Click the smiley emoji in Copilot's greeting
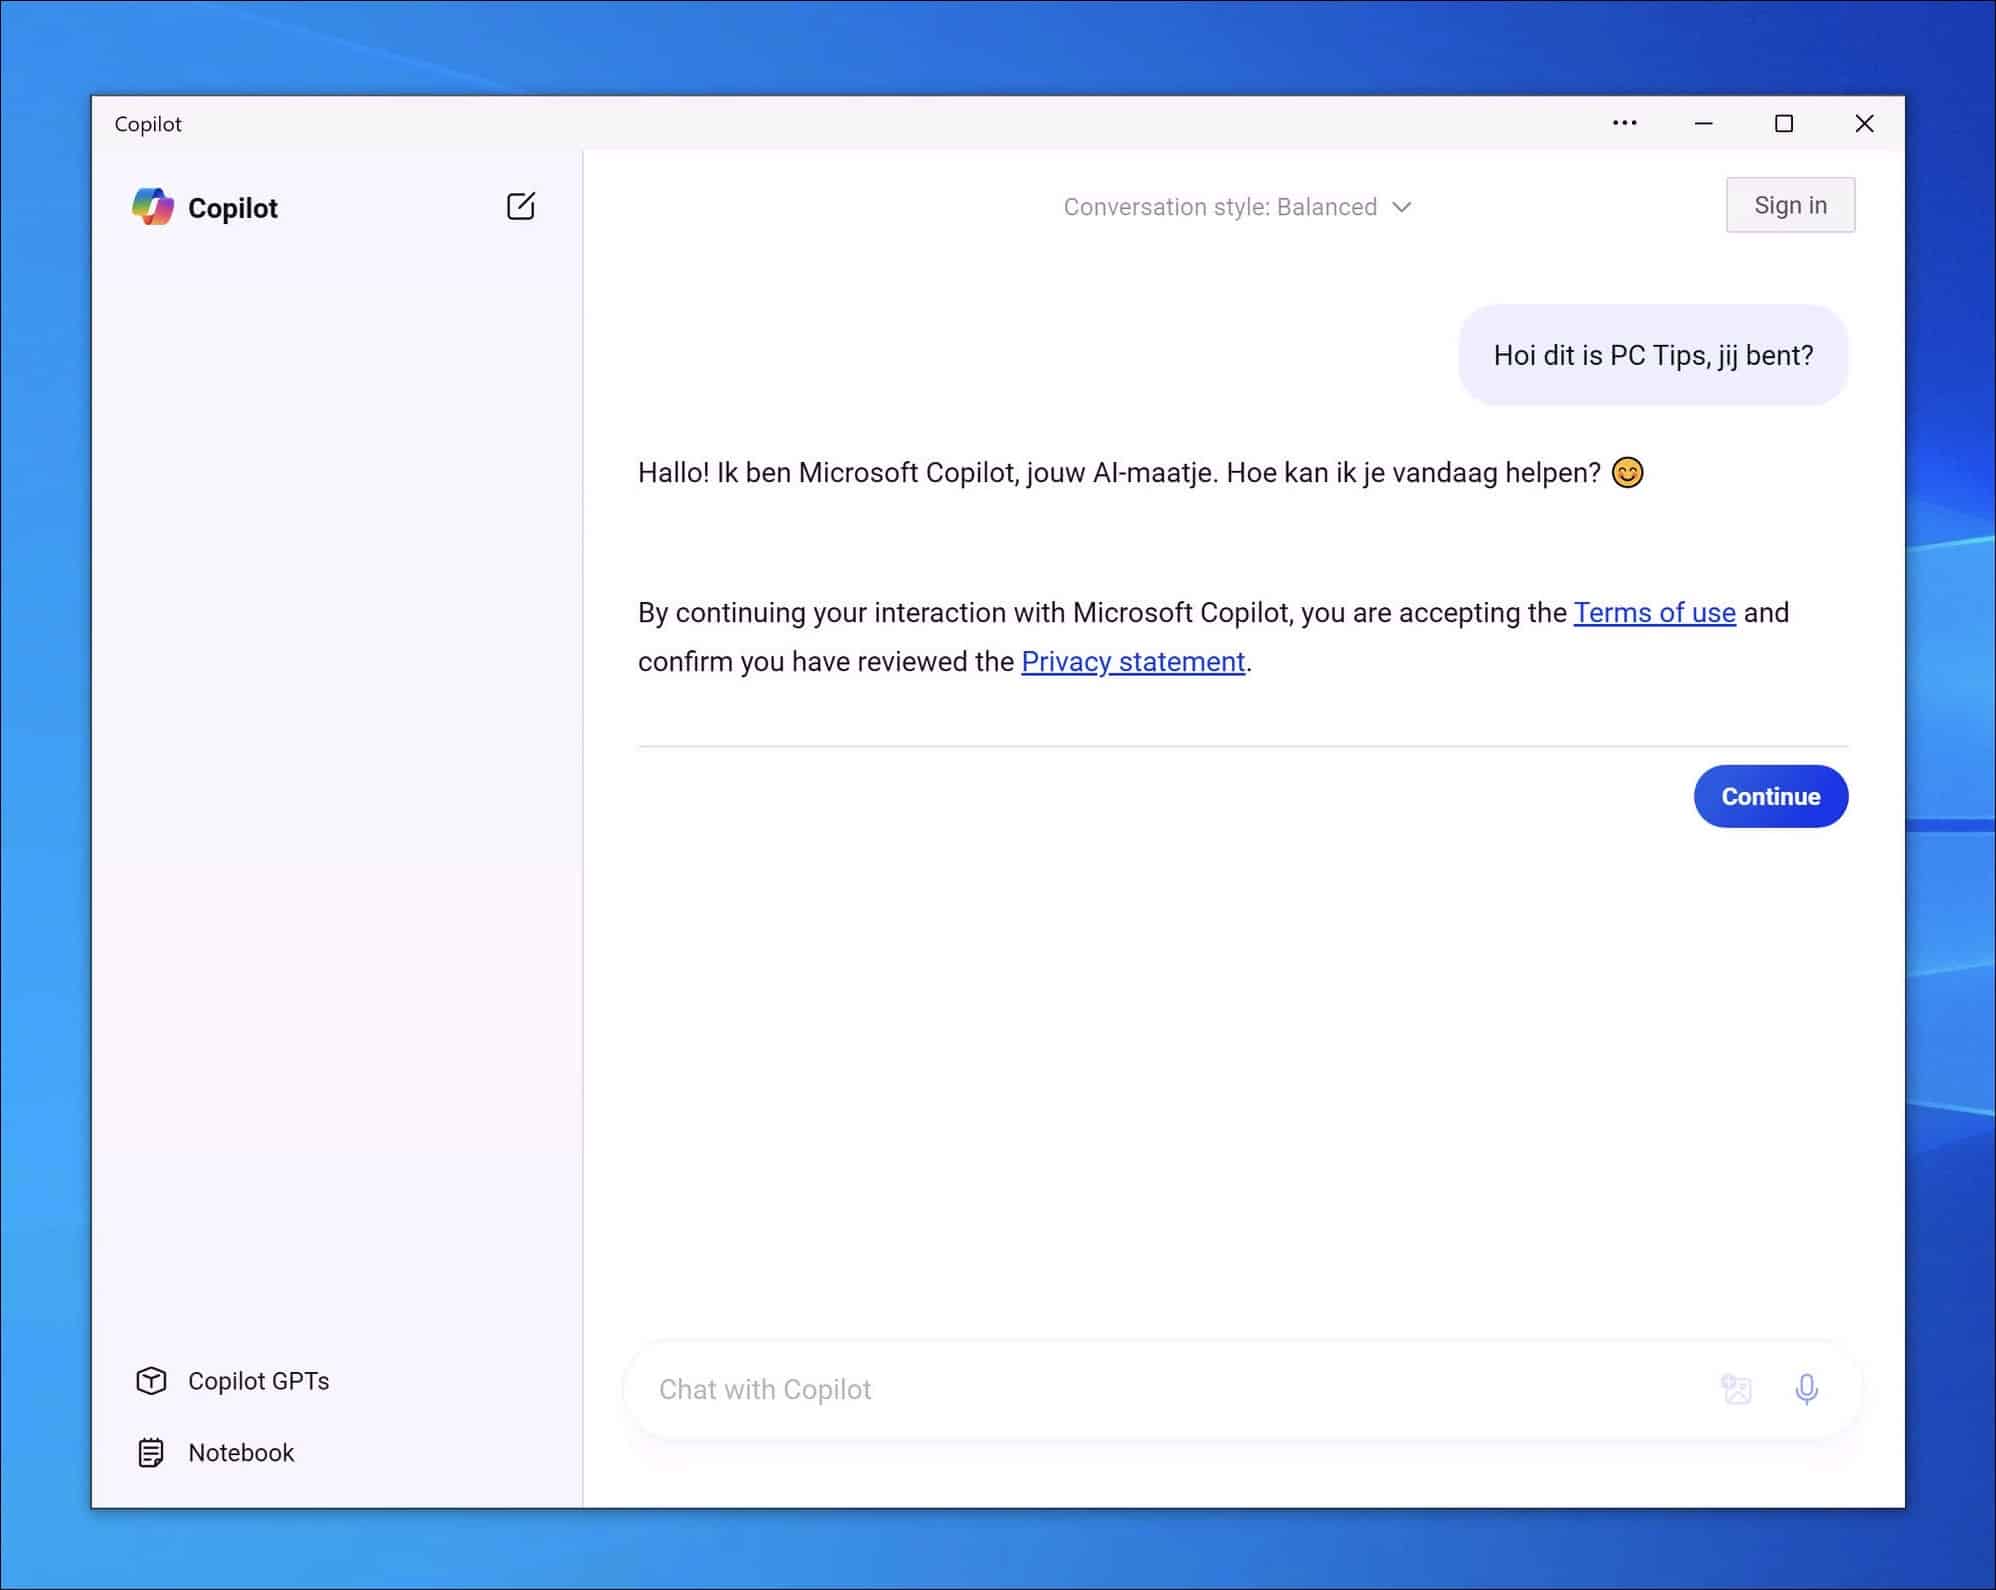 1628,472
